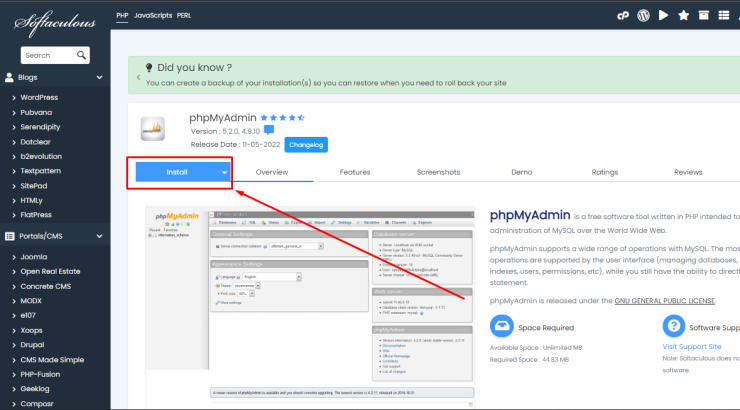Follow the Visit Support Site link
This screenshot has width=740, height=410.
[692, 347]
